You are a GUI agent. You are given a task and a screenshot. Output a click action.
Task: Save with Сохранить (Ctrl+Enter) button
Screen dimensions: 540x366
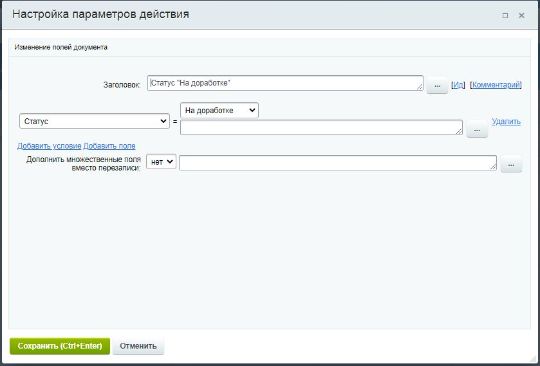(x=60, y=346)
